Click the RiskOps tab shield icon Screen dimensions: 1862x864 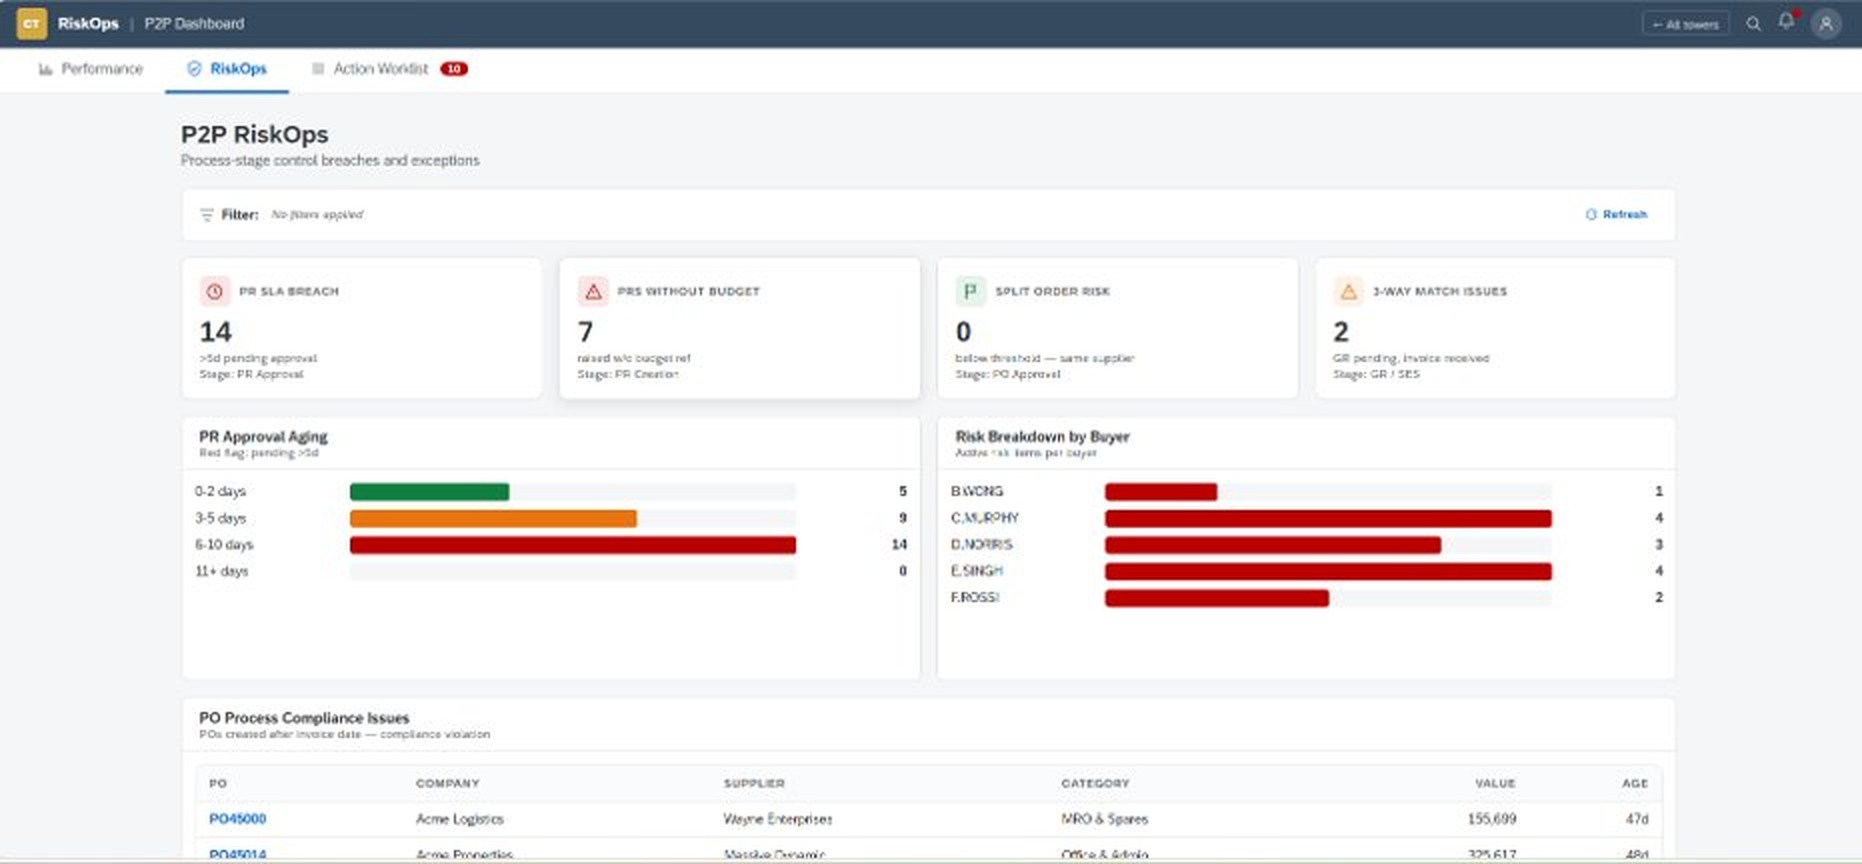(194, 69)
